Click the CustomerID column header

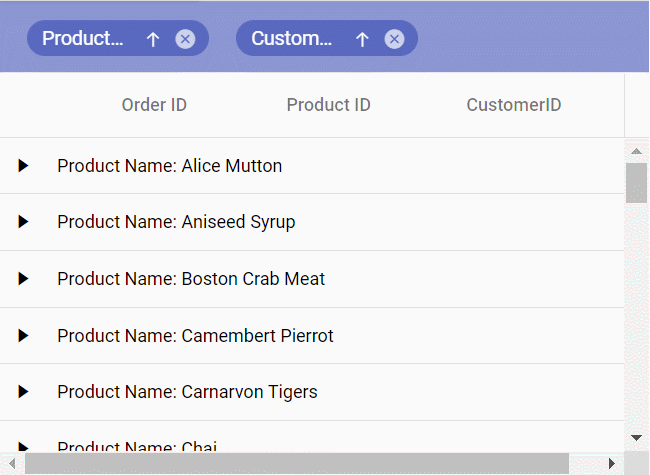point(514,105)
